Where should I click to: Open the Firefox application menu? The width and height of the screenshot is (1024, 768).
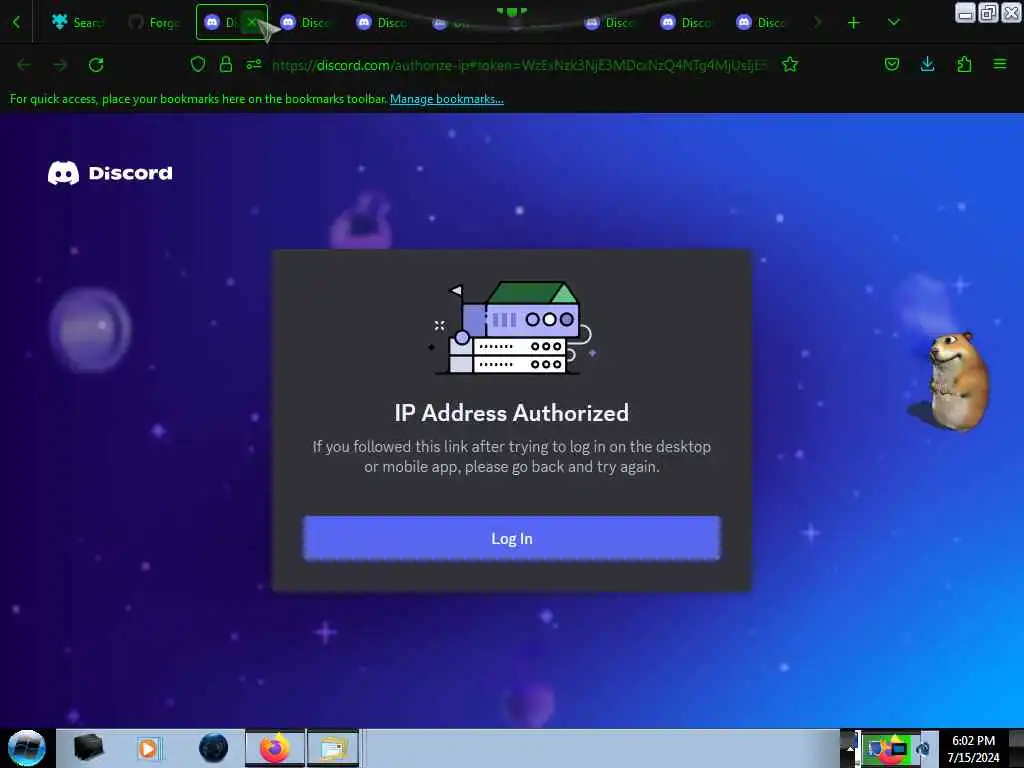(1000, 64)
